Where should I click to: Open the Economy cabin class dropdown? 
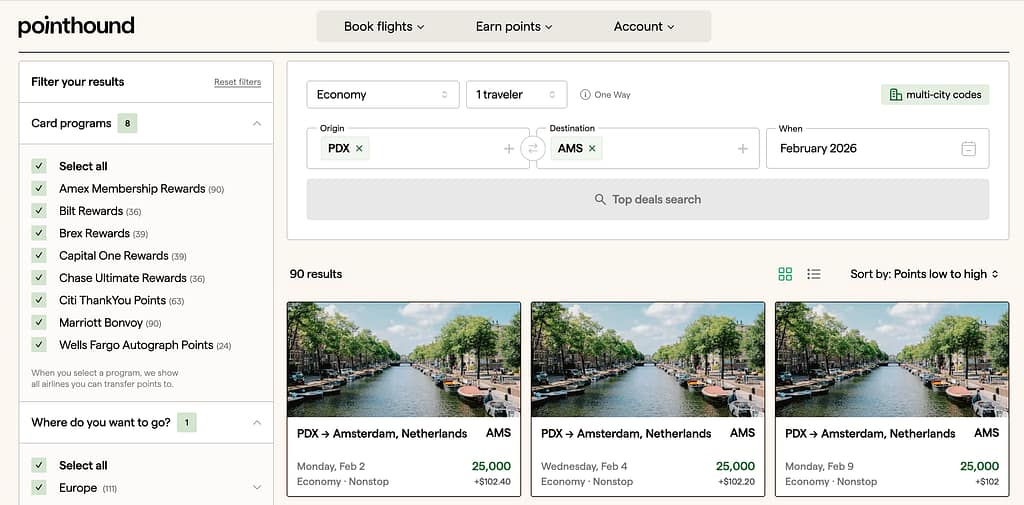point(382,94)
